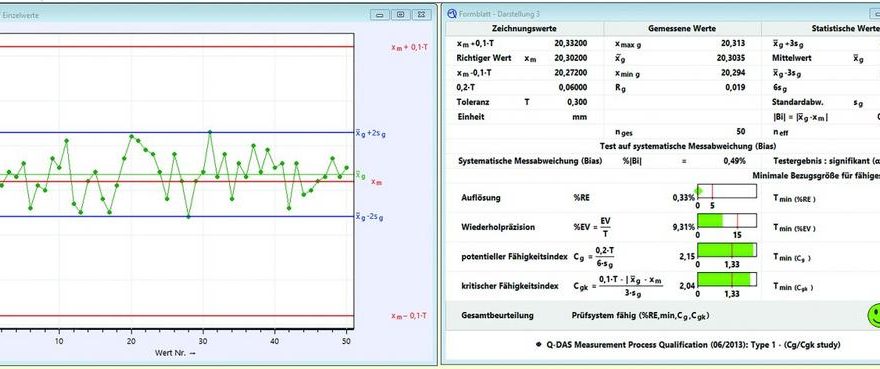Viewport: 880px width, 369px height.
Task: Click the Richtiger Wert value 20,30200
Action: pyautogui.click(x=571, y=58)
